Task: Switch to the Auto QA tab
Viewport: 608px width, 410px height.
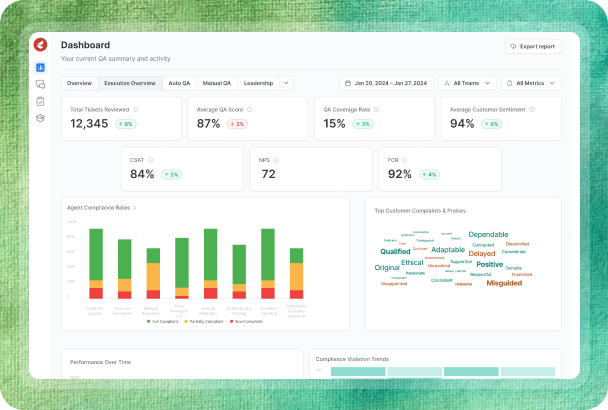Action: coord(179,83)
